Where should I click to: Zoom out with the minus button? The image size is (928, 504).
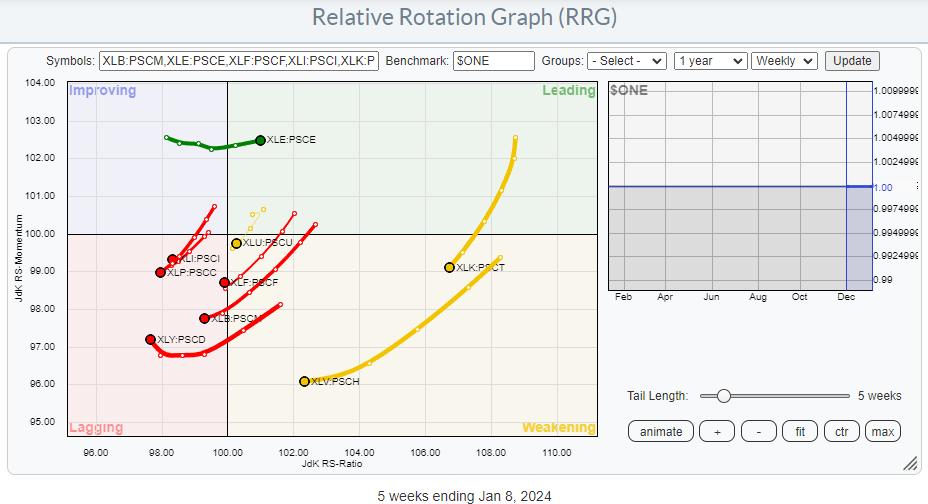tap(759, 431)
